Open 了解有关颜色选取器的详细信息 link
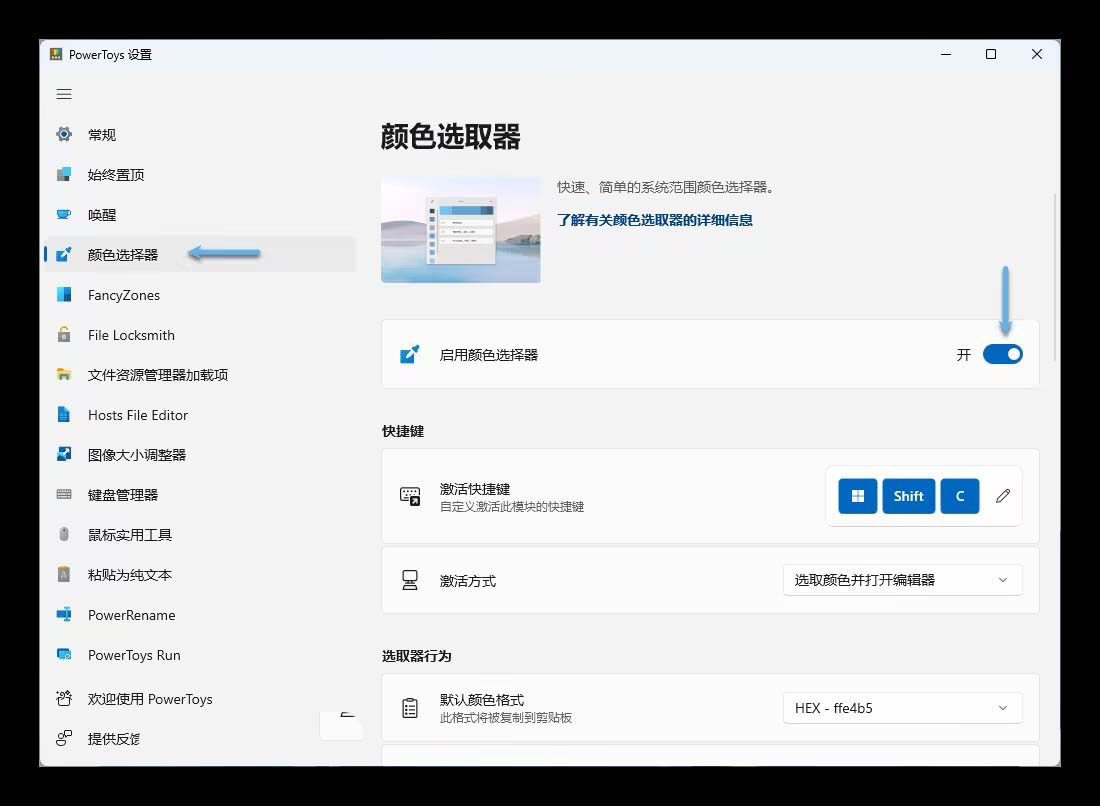This screenshot has height=806, width=1100. [655, 220]
